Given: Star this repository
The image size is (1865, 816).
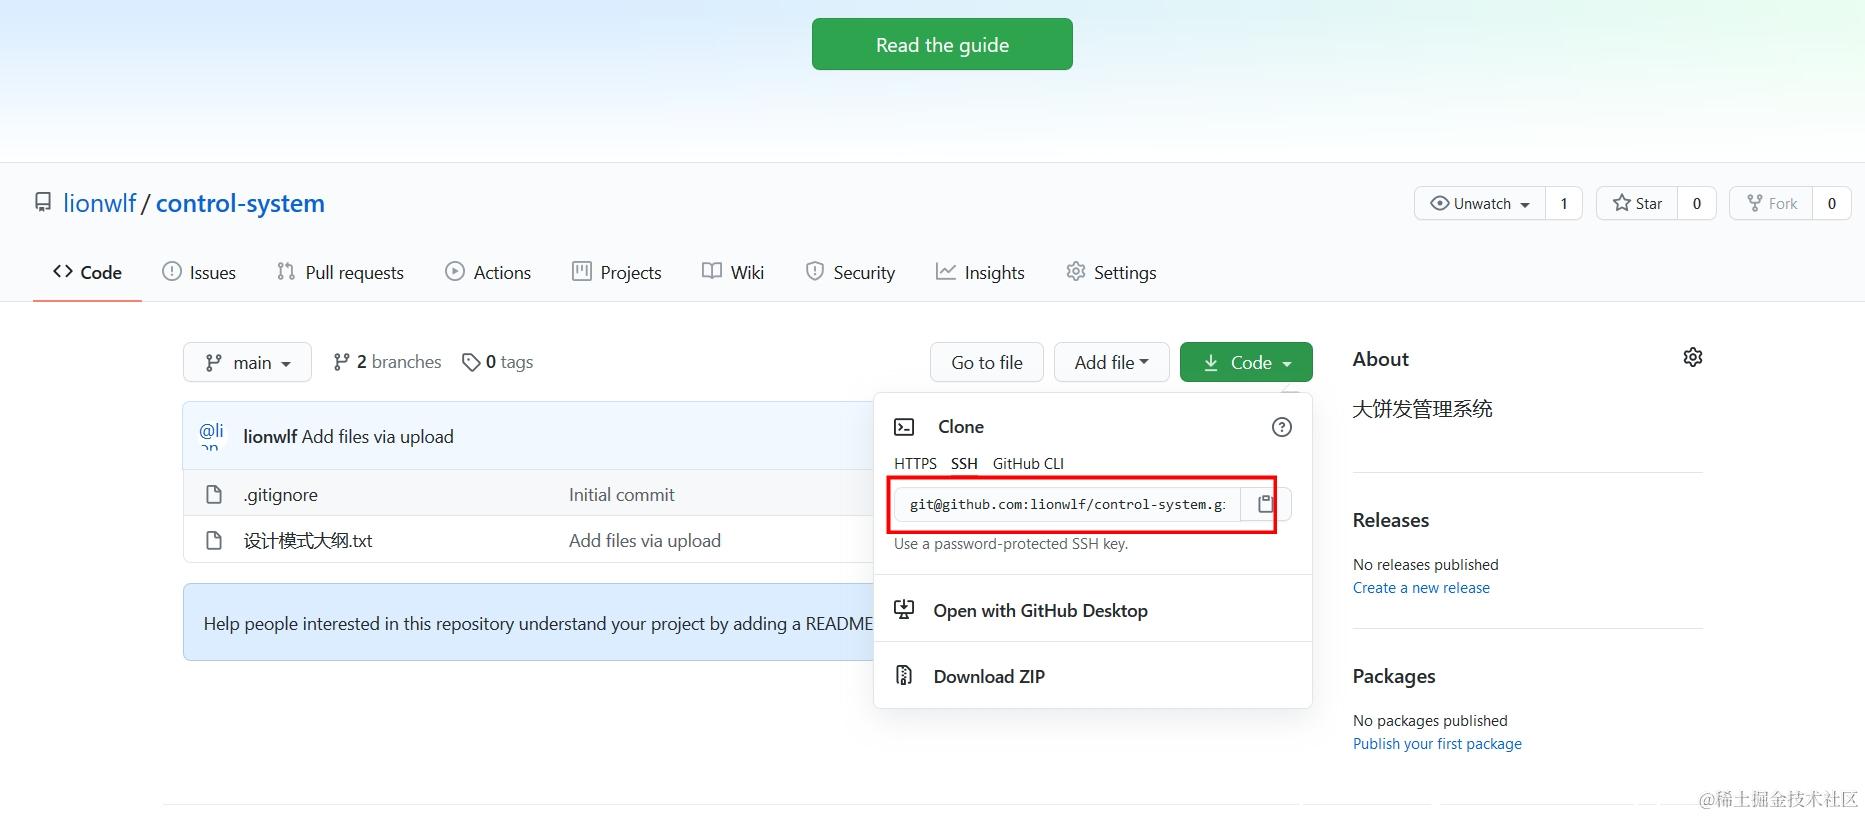Looking at the screenshot, I should [x=1637, y=203].
